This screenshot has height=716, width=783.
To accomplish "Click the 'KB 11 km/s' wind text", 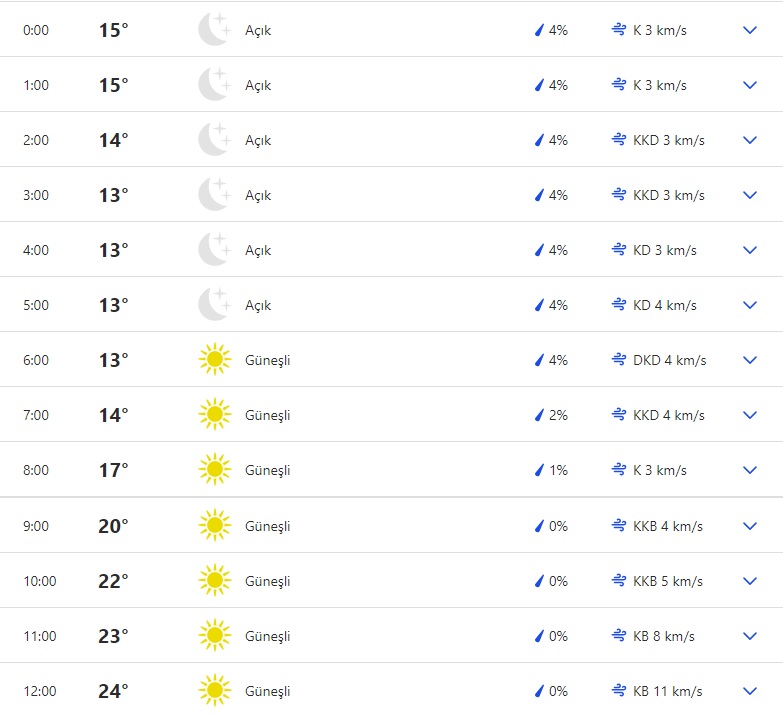I will click(x=668, y=691).
